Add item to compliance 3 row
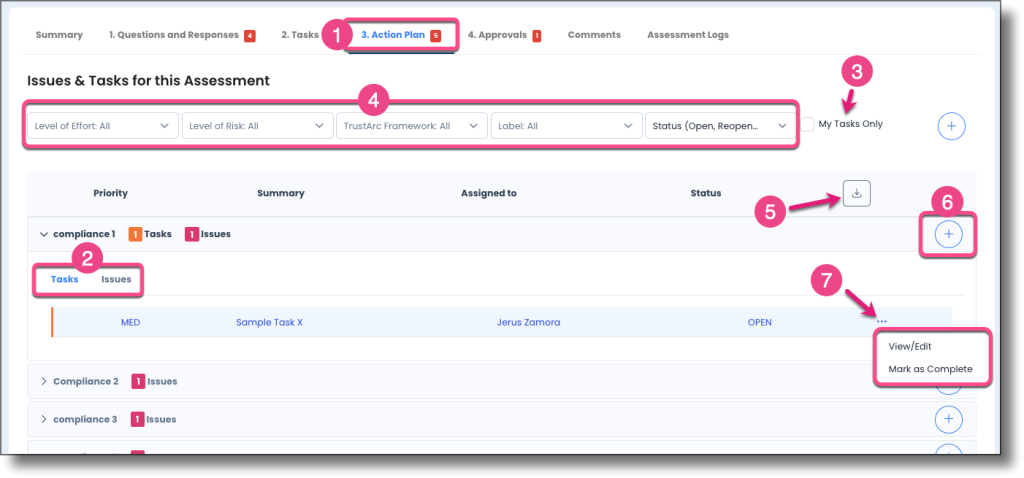 click(948, 419)
